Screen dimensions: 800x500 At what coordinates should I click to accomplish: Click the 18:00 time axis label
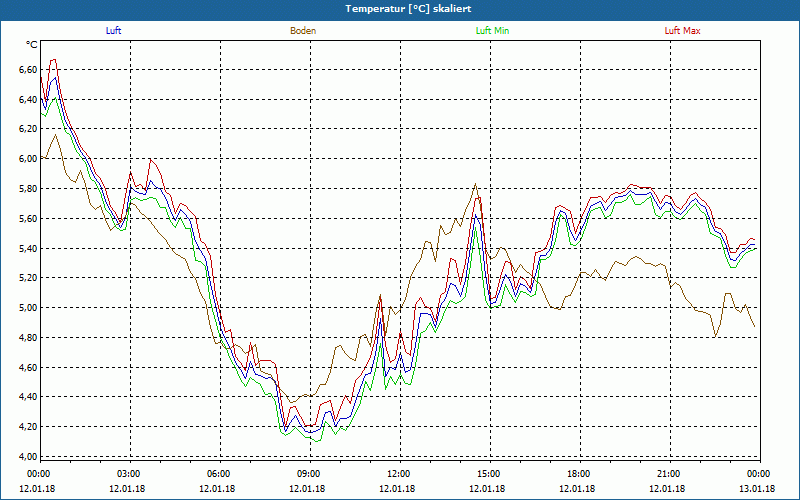(577, 474)
